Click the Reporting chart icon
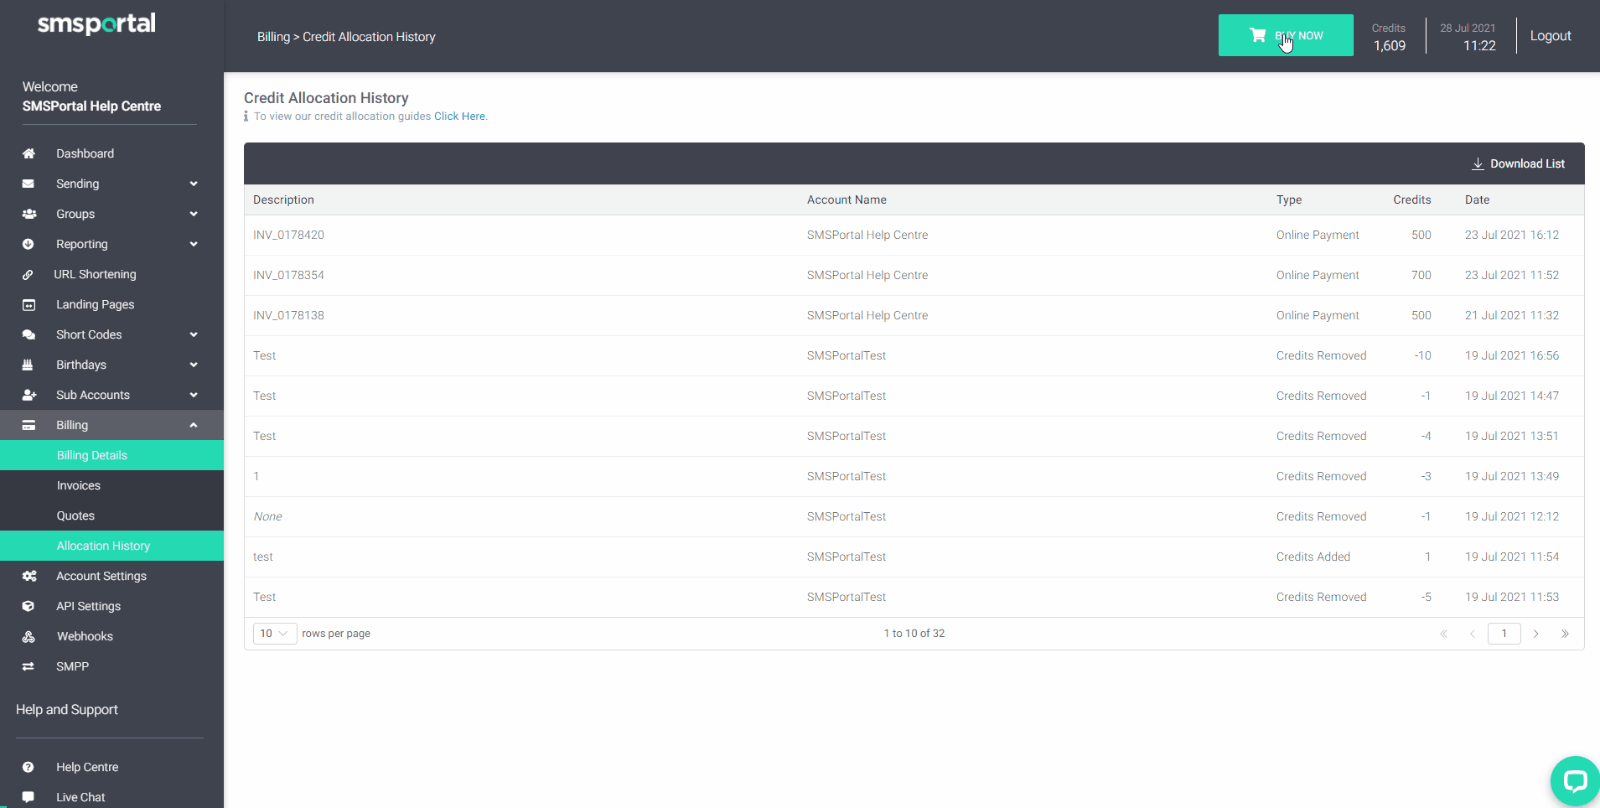The image size is (1600, 808). coord(28,244)
